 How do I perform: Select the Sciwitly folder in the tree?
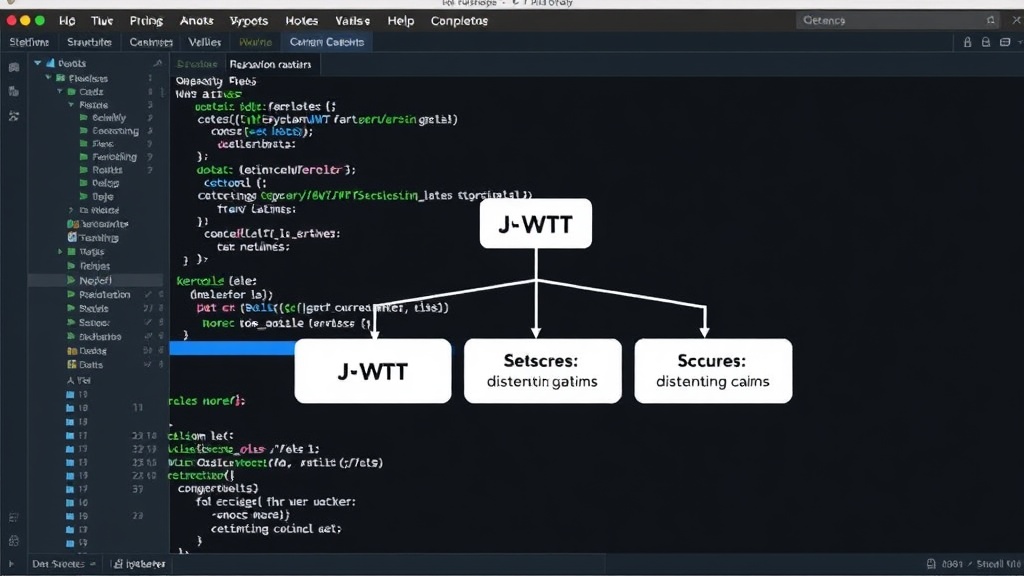tap(108, 118)
